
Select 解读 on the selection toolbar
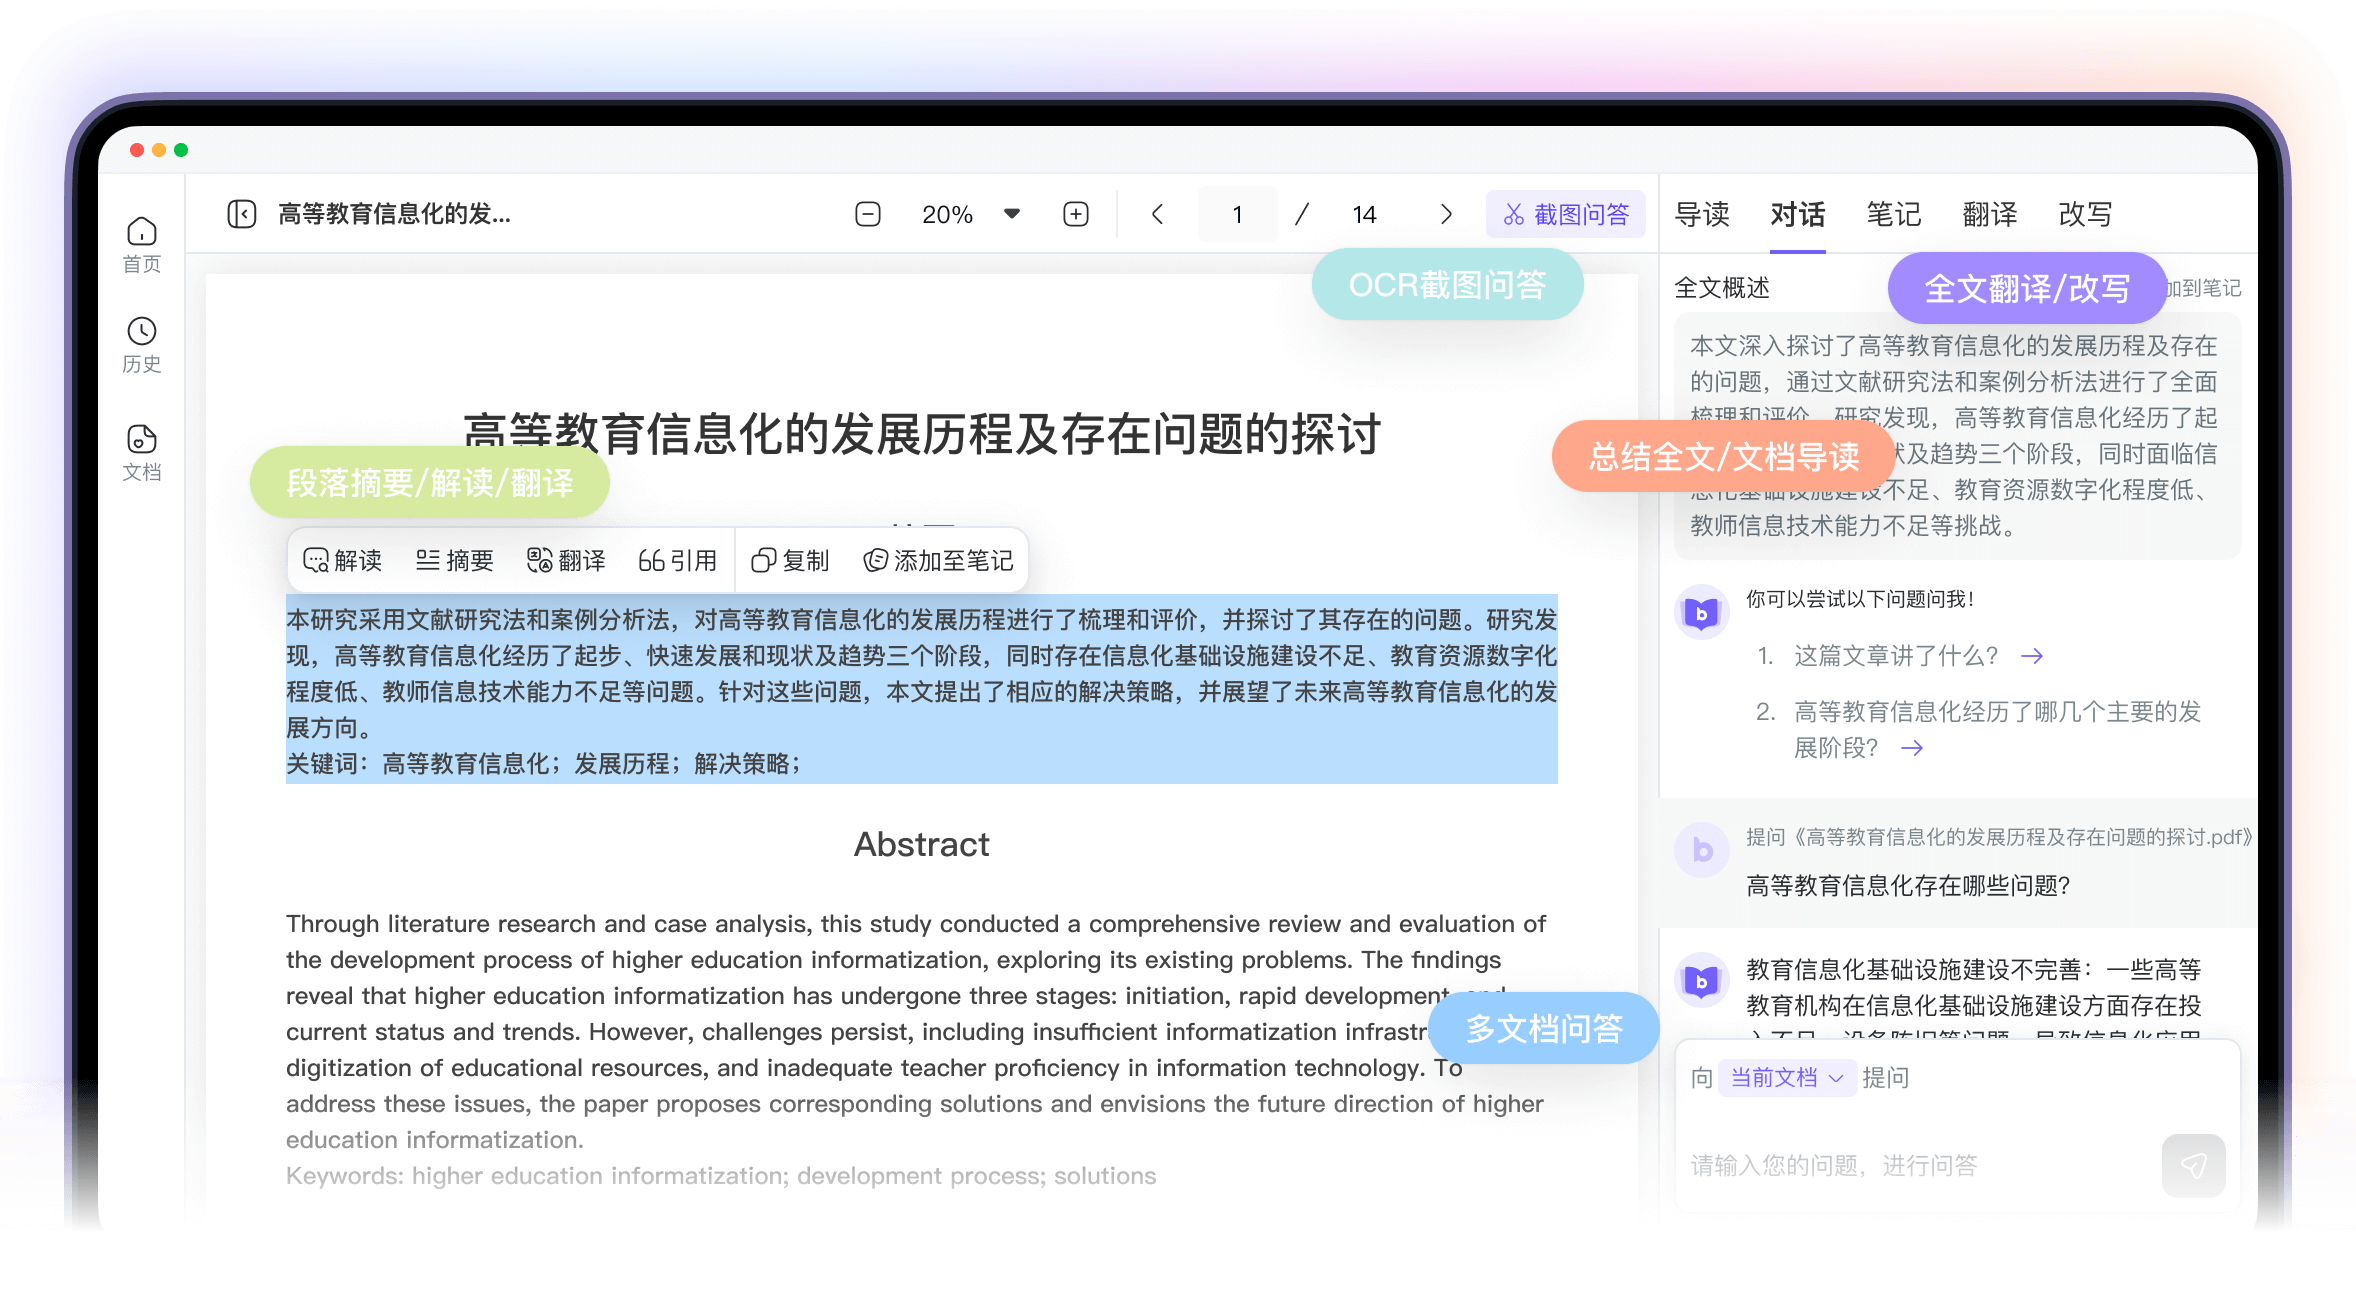[x=344, y=560]
